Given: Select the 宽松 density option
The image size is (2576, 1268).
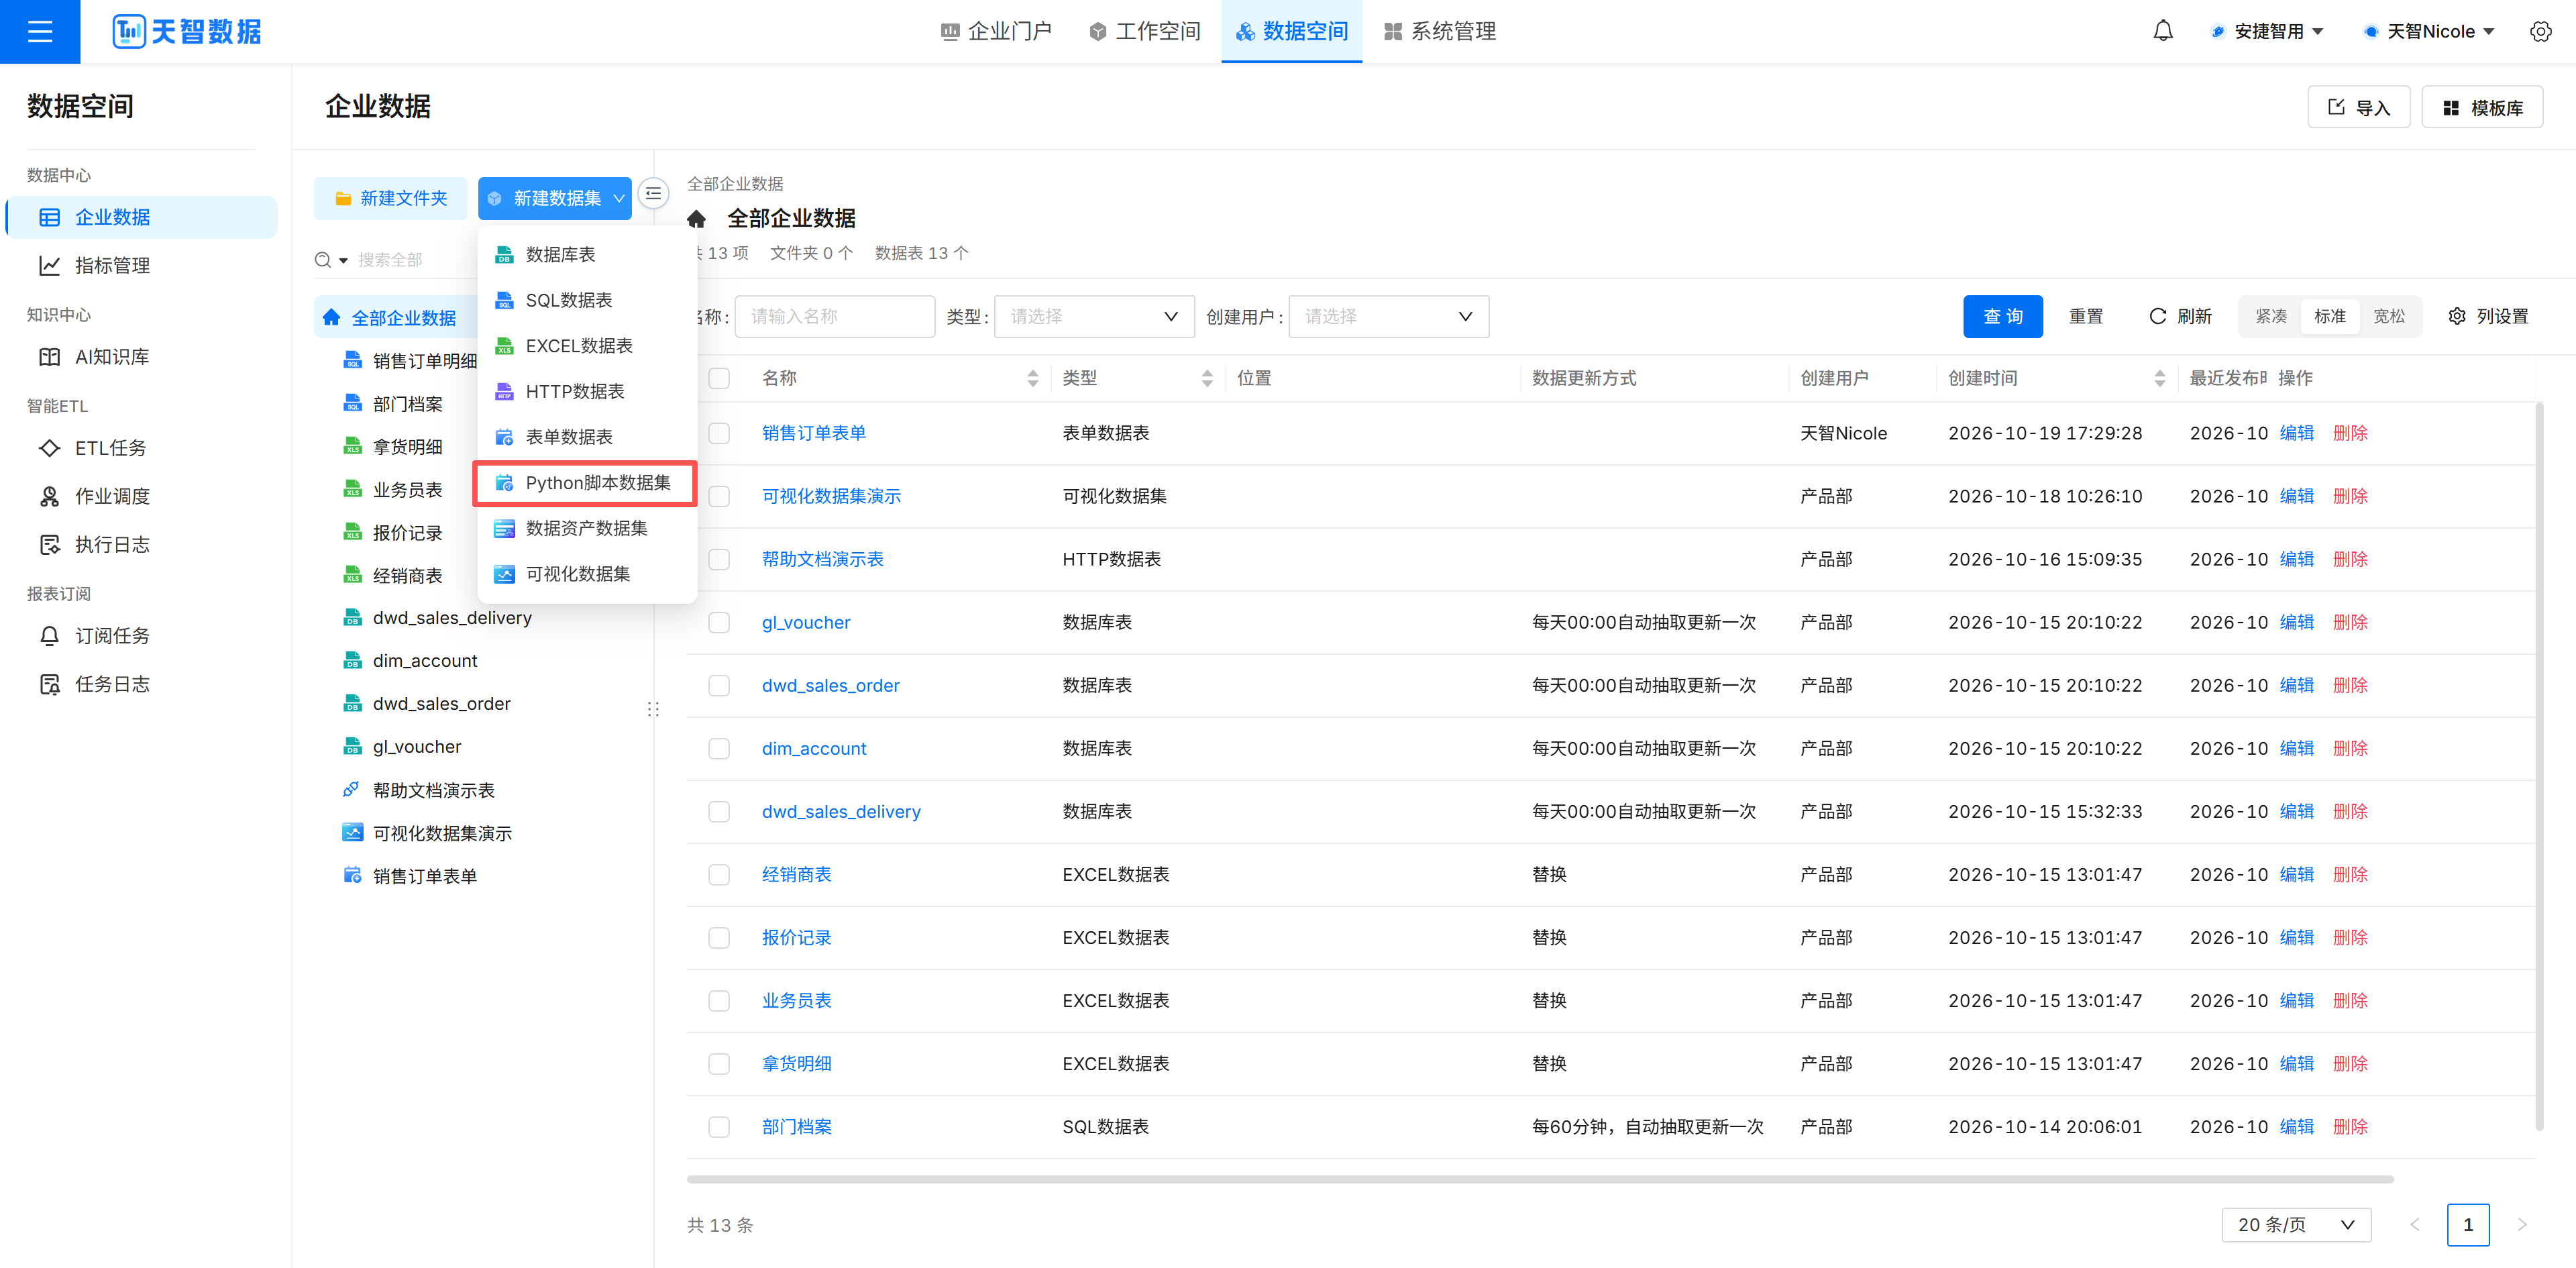Looking at the screenshot, I should (x=2389, y=316).
